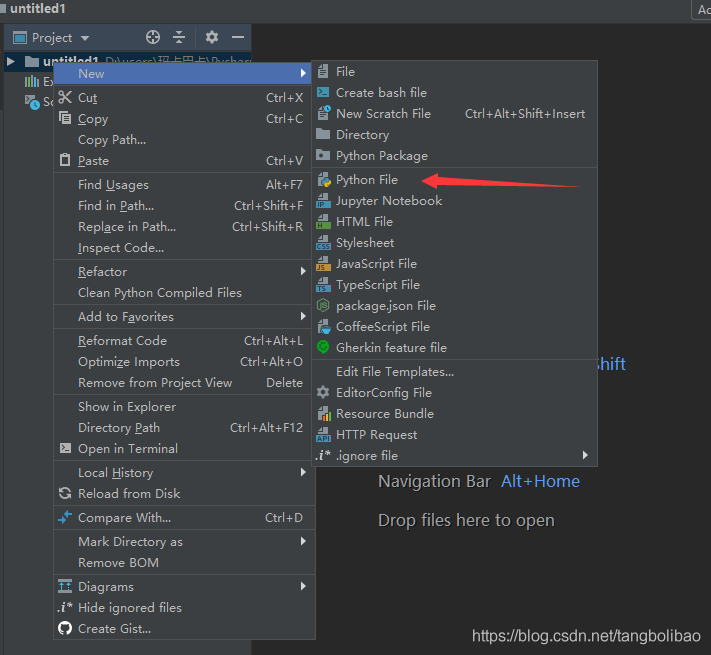Create a new Jupyter Notebook
This screenshot has width=711, height=655.
click(x=388, y=201)
